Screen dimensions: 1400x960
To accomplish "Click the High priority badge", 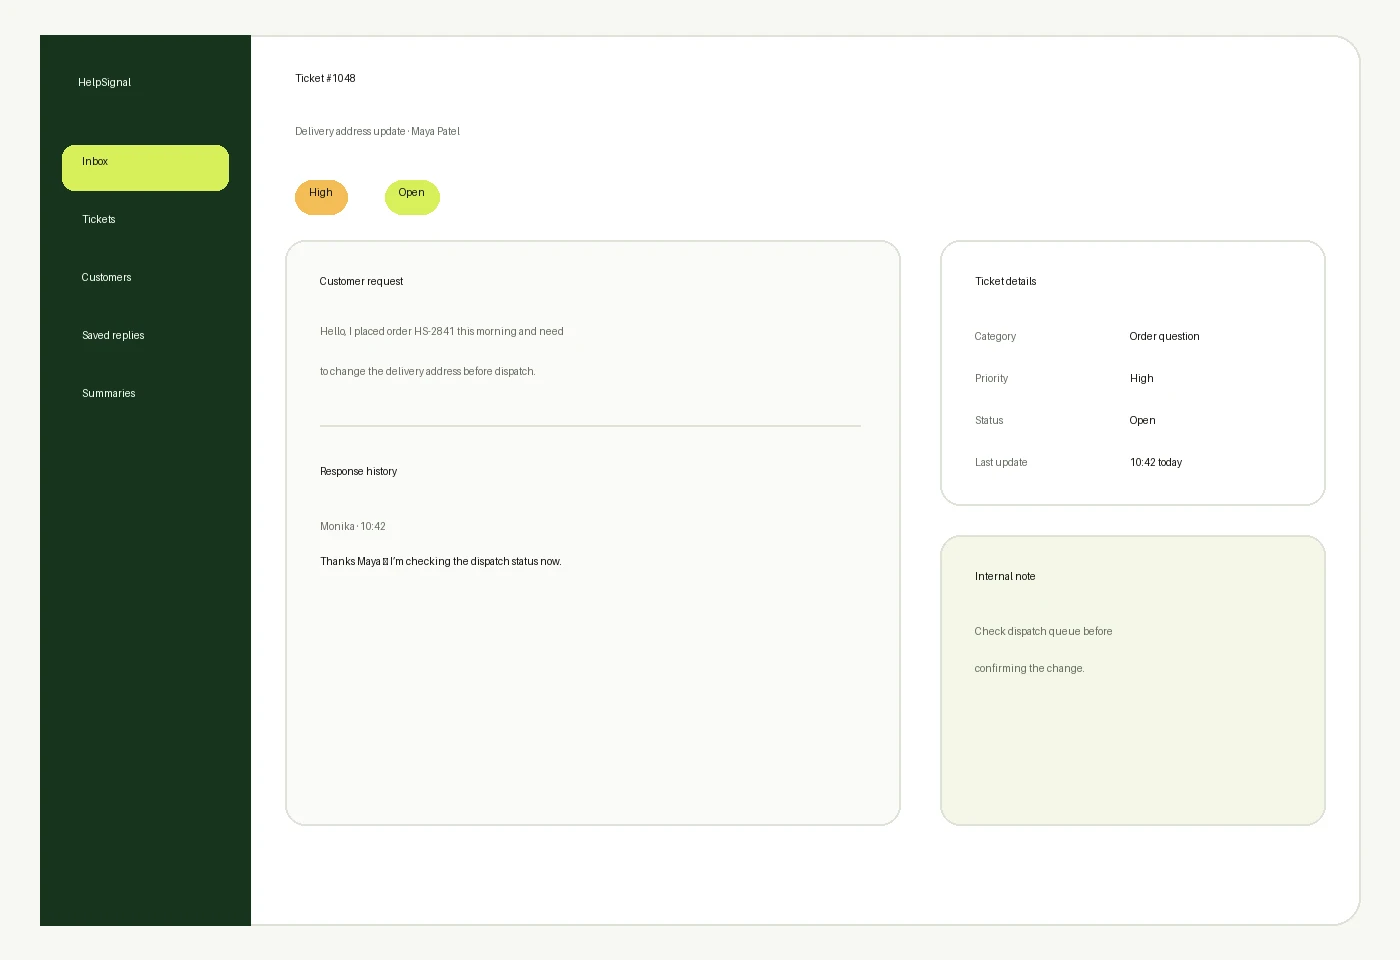I will pyautogui.click(x=321, y=197).
